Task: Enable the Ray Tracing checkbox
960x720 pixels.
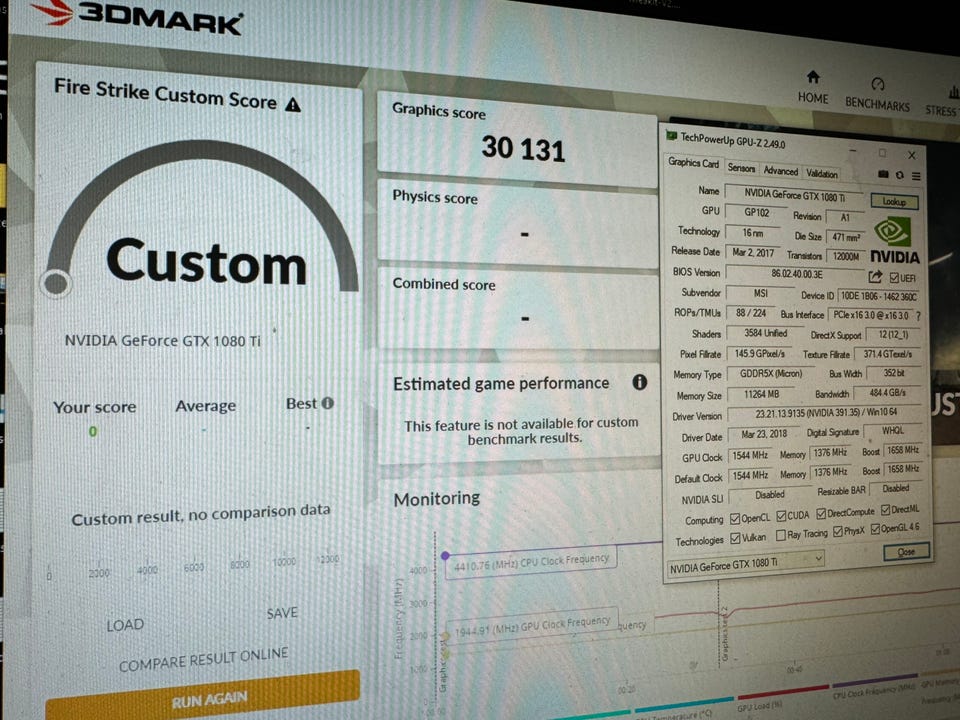Action: (781, 536)
